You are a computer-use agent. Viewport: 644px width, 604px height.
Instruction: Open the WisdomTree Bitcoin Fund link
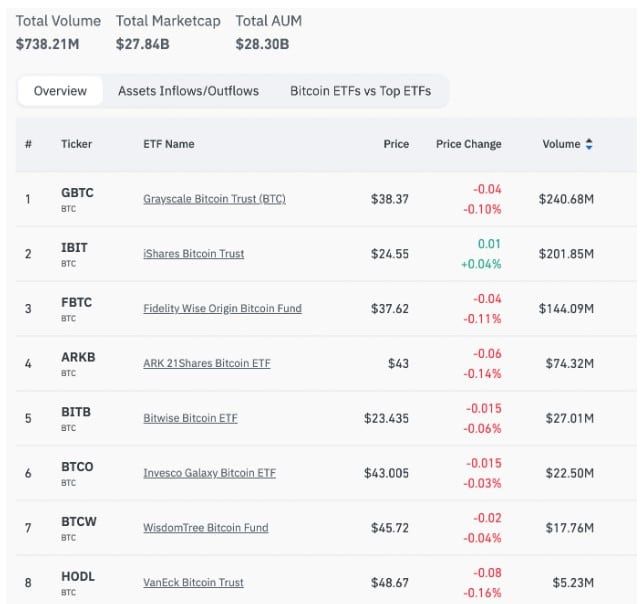tap(206, 528)
